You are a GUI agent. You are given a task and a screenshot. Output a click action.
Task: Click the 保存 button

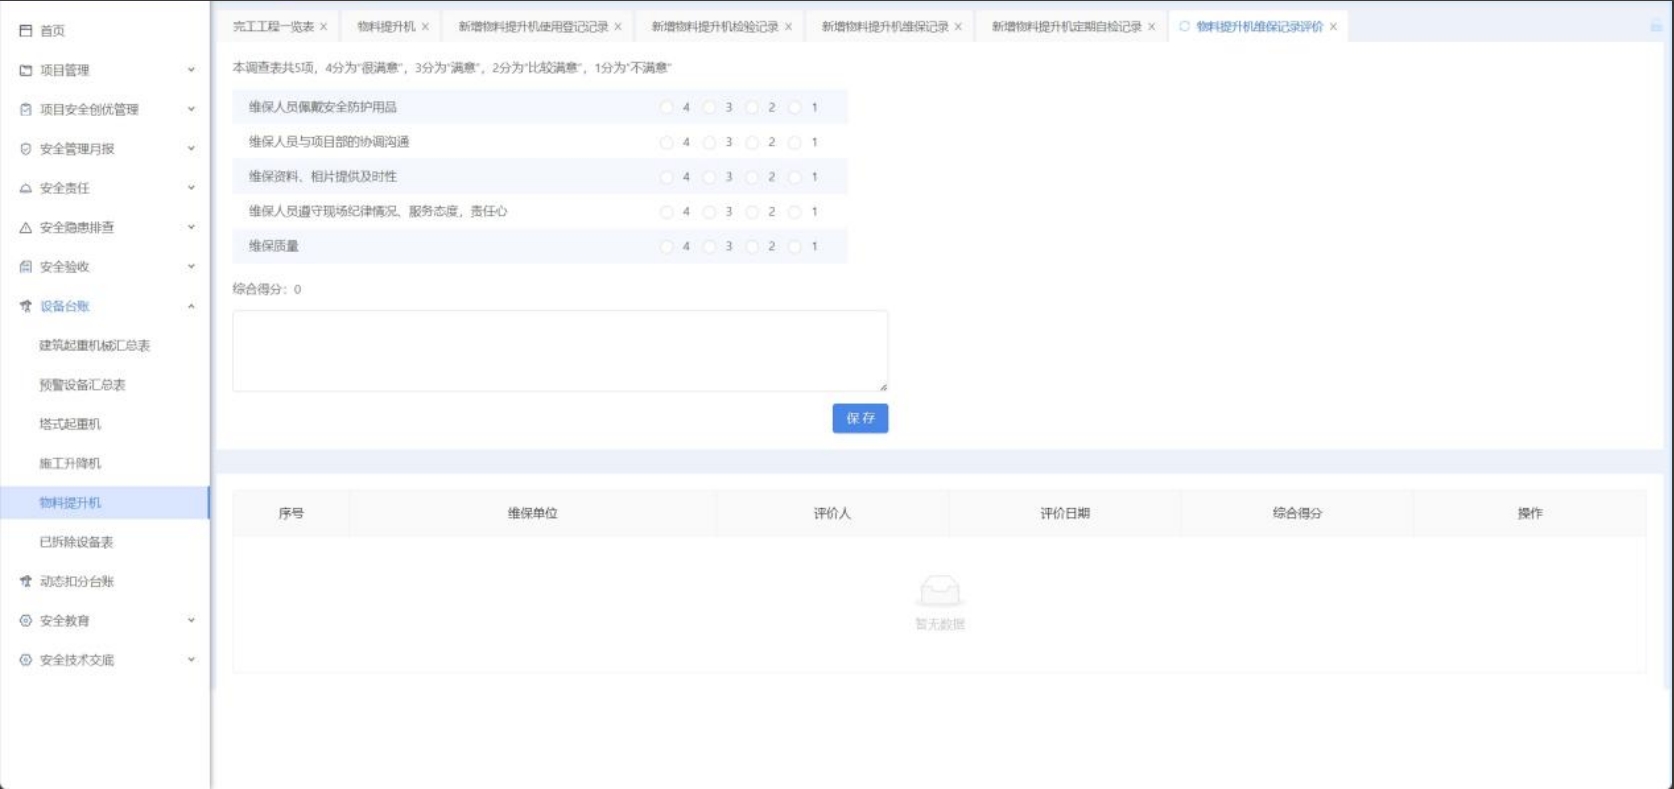[x=860, y=418]
